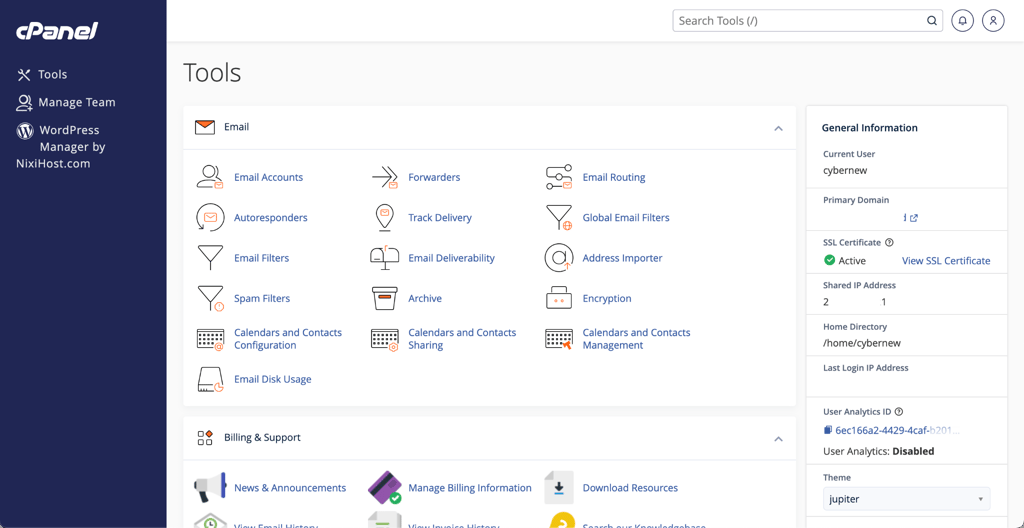1024x528 pixels.
Task: Click the Email Deliverability link
Action: [x=451, y=258]
